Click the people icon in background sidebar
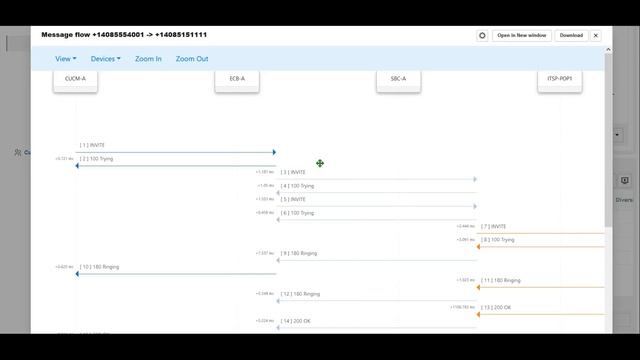The width and height of the screenshot is (640, 360). pyautogui.click(x=18, y=152)
